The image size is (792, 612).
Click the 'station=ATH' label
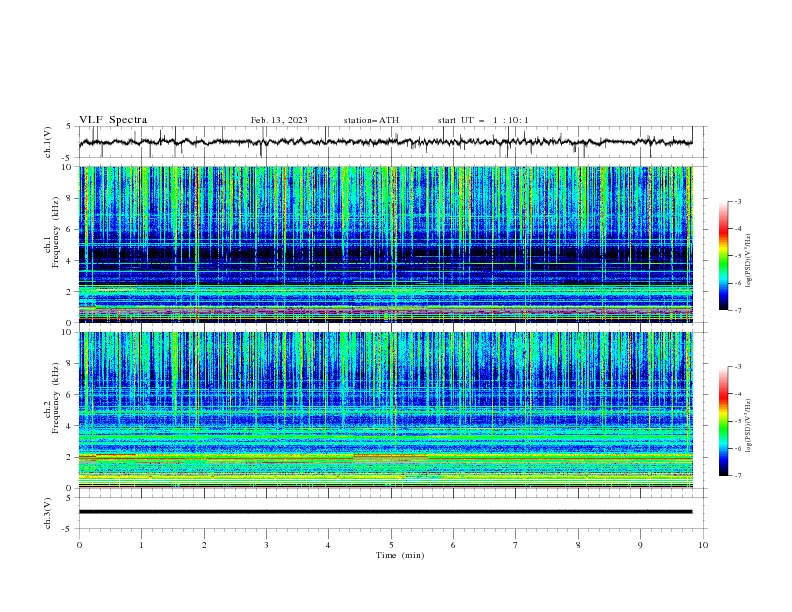(371, 120)
